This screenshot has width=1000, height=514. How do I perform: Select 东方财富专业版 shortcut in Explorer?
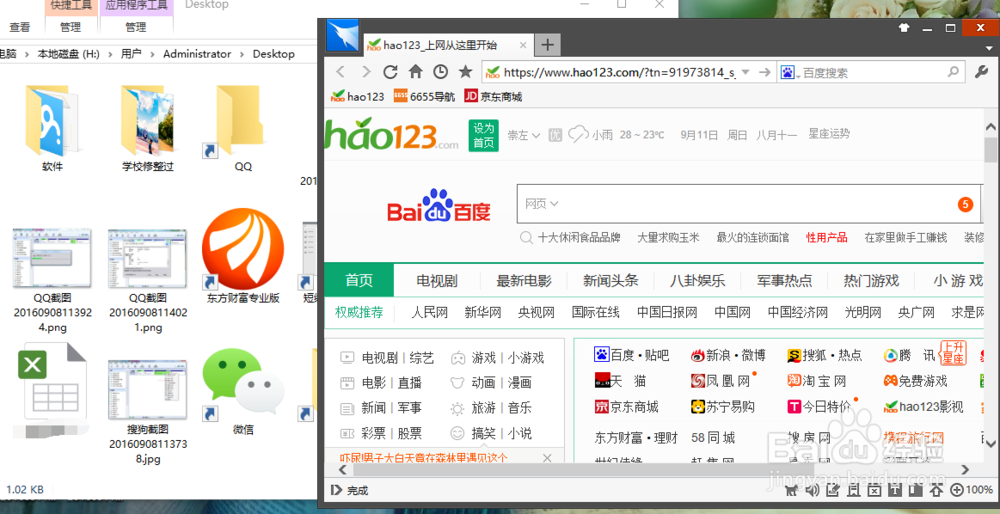tap(243, 255)
